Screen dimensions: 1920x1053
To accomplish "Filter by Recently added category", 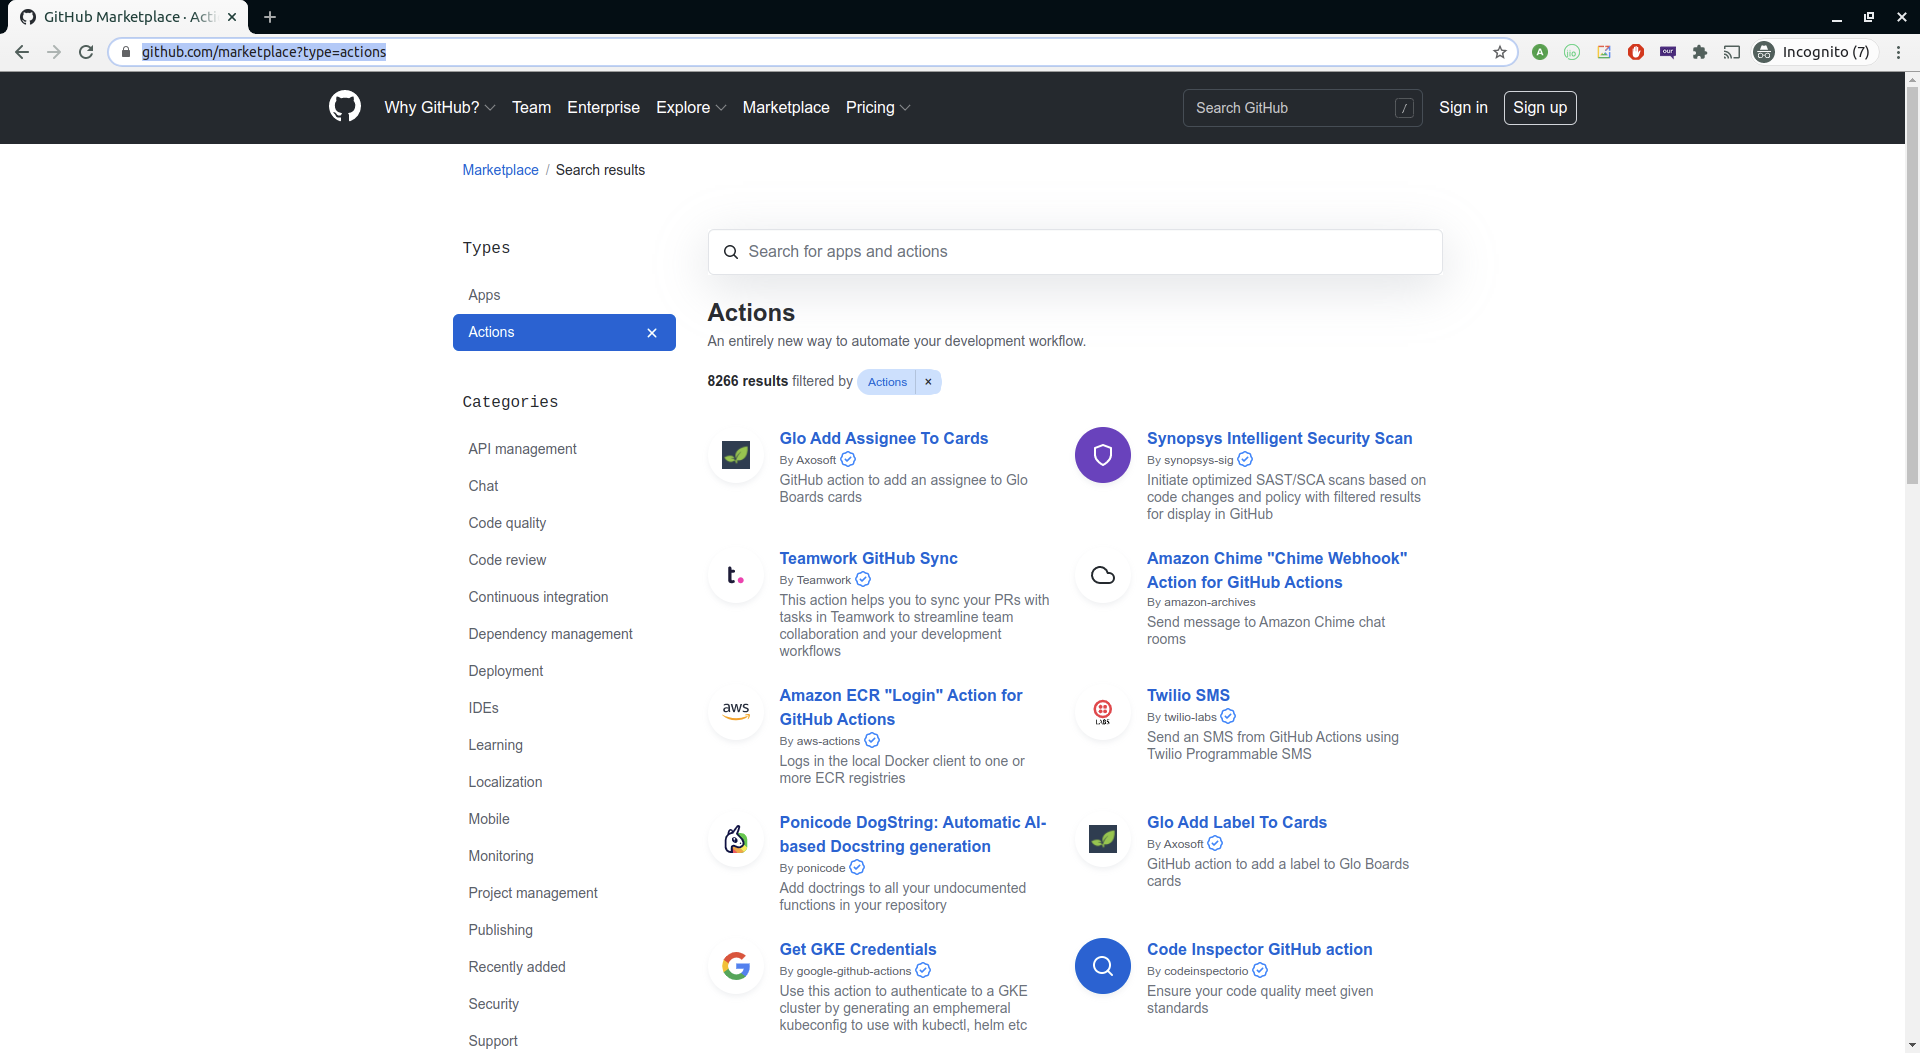I will [x=517, y=967].
